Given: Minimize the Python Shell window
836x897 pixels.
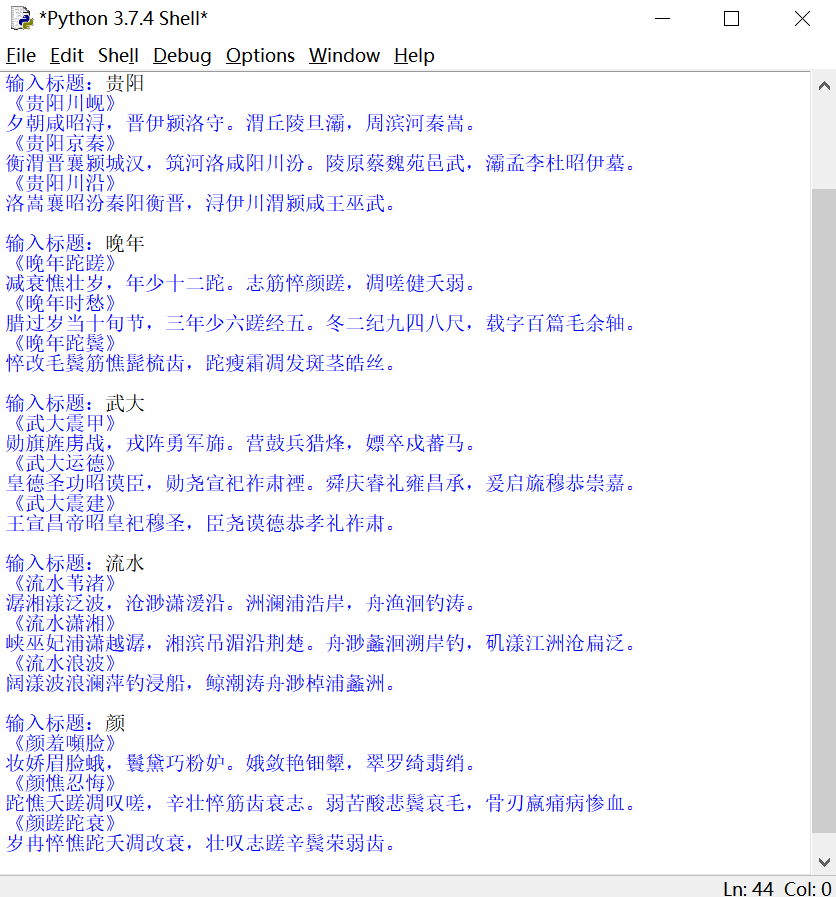Looking at the screenshot, I should (662, 19).
